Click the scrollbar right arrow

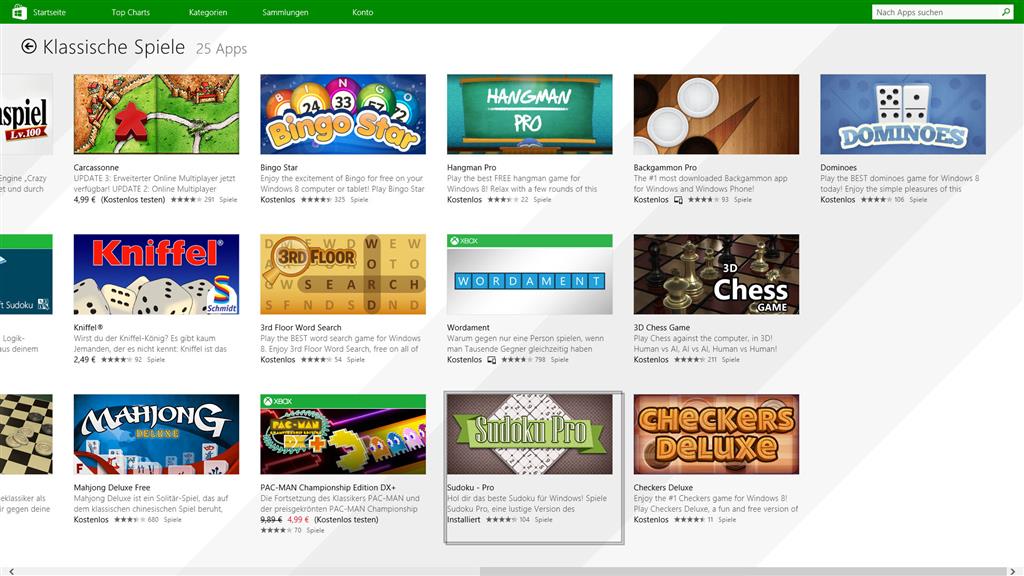pos(1013,571)
